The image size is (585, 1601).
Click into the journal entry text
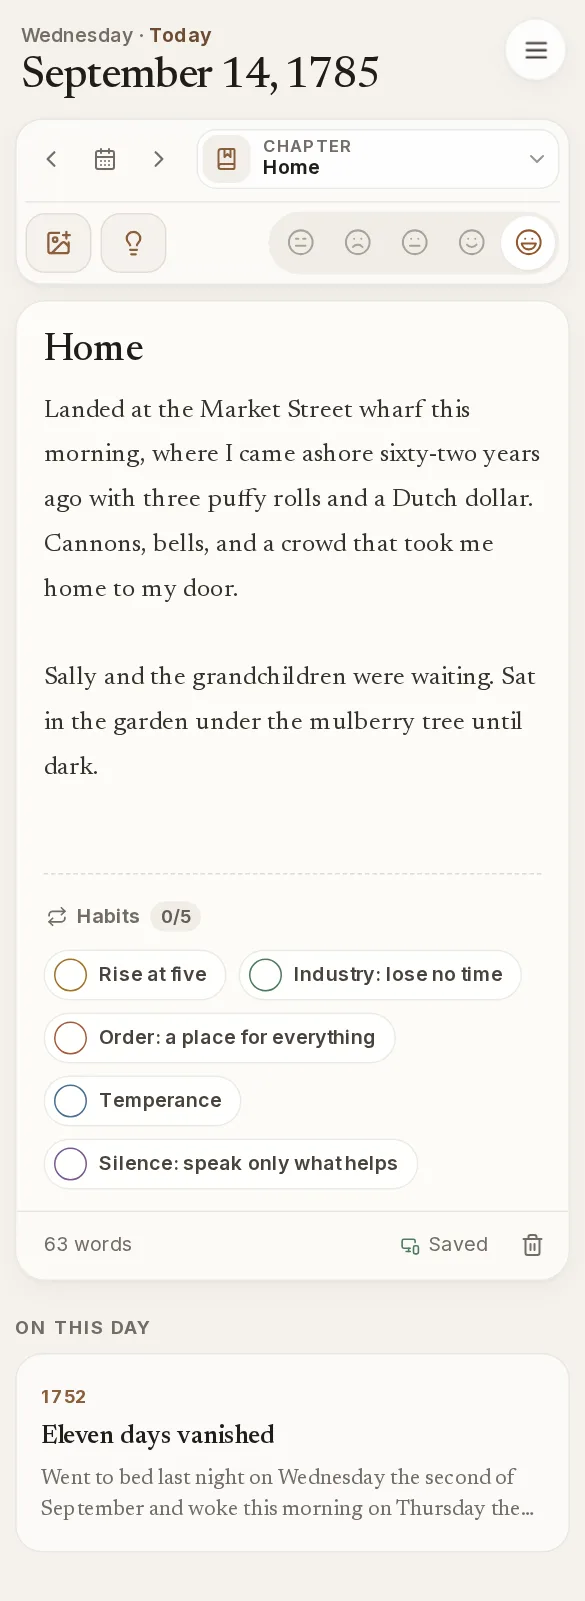[292, 588]
